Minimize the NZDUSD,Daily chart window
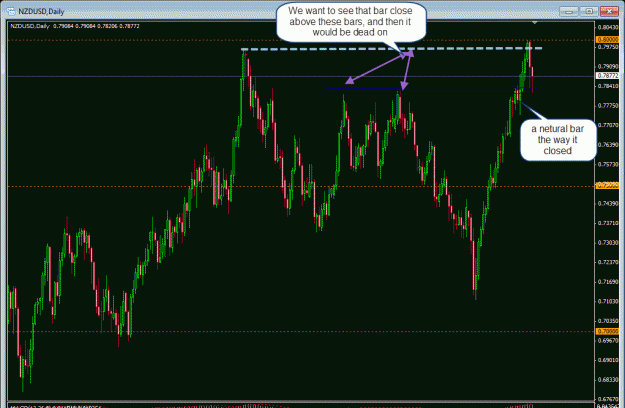The width and height of the screenshot is (625, 408). tap(569, 12)
